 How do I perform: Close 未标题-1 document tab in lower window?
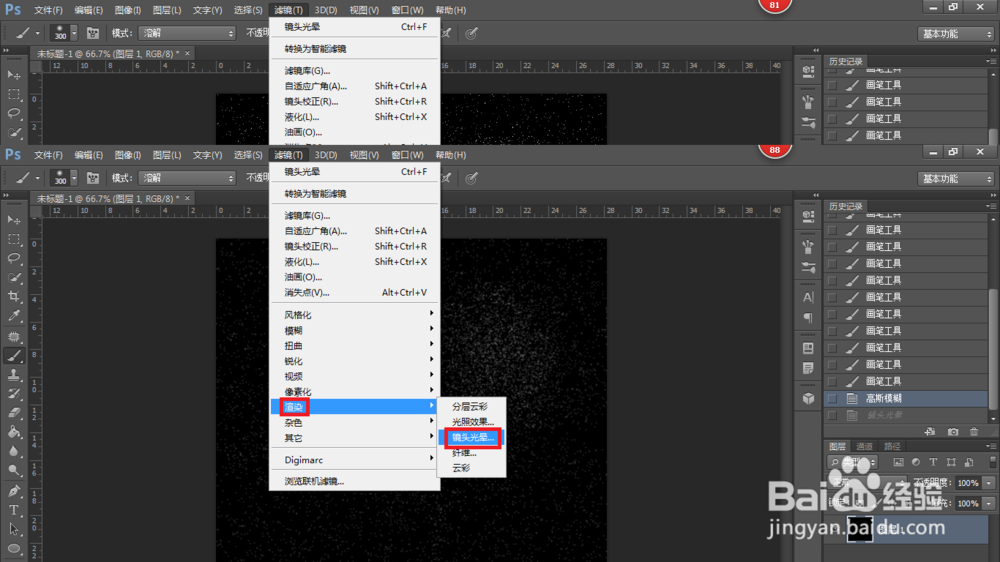188,198
